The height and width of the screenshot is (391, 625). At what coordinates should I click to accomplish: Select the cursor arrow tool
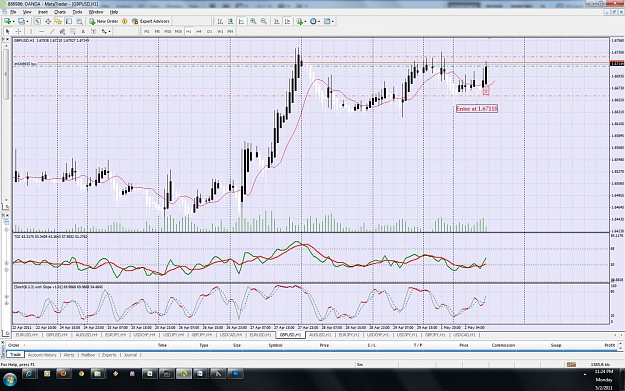click(7, 31)
